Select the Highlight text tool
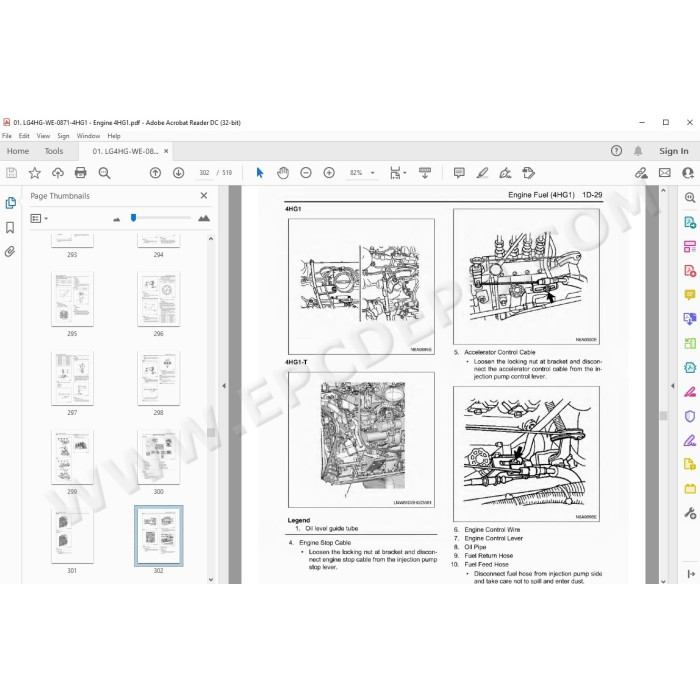Viewport: 700px width, 700px height. (482, 173)
